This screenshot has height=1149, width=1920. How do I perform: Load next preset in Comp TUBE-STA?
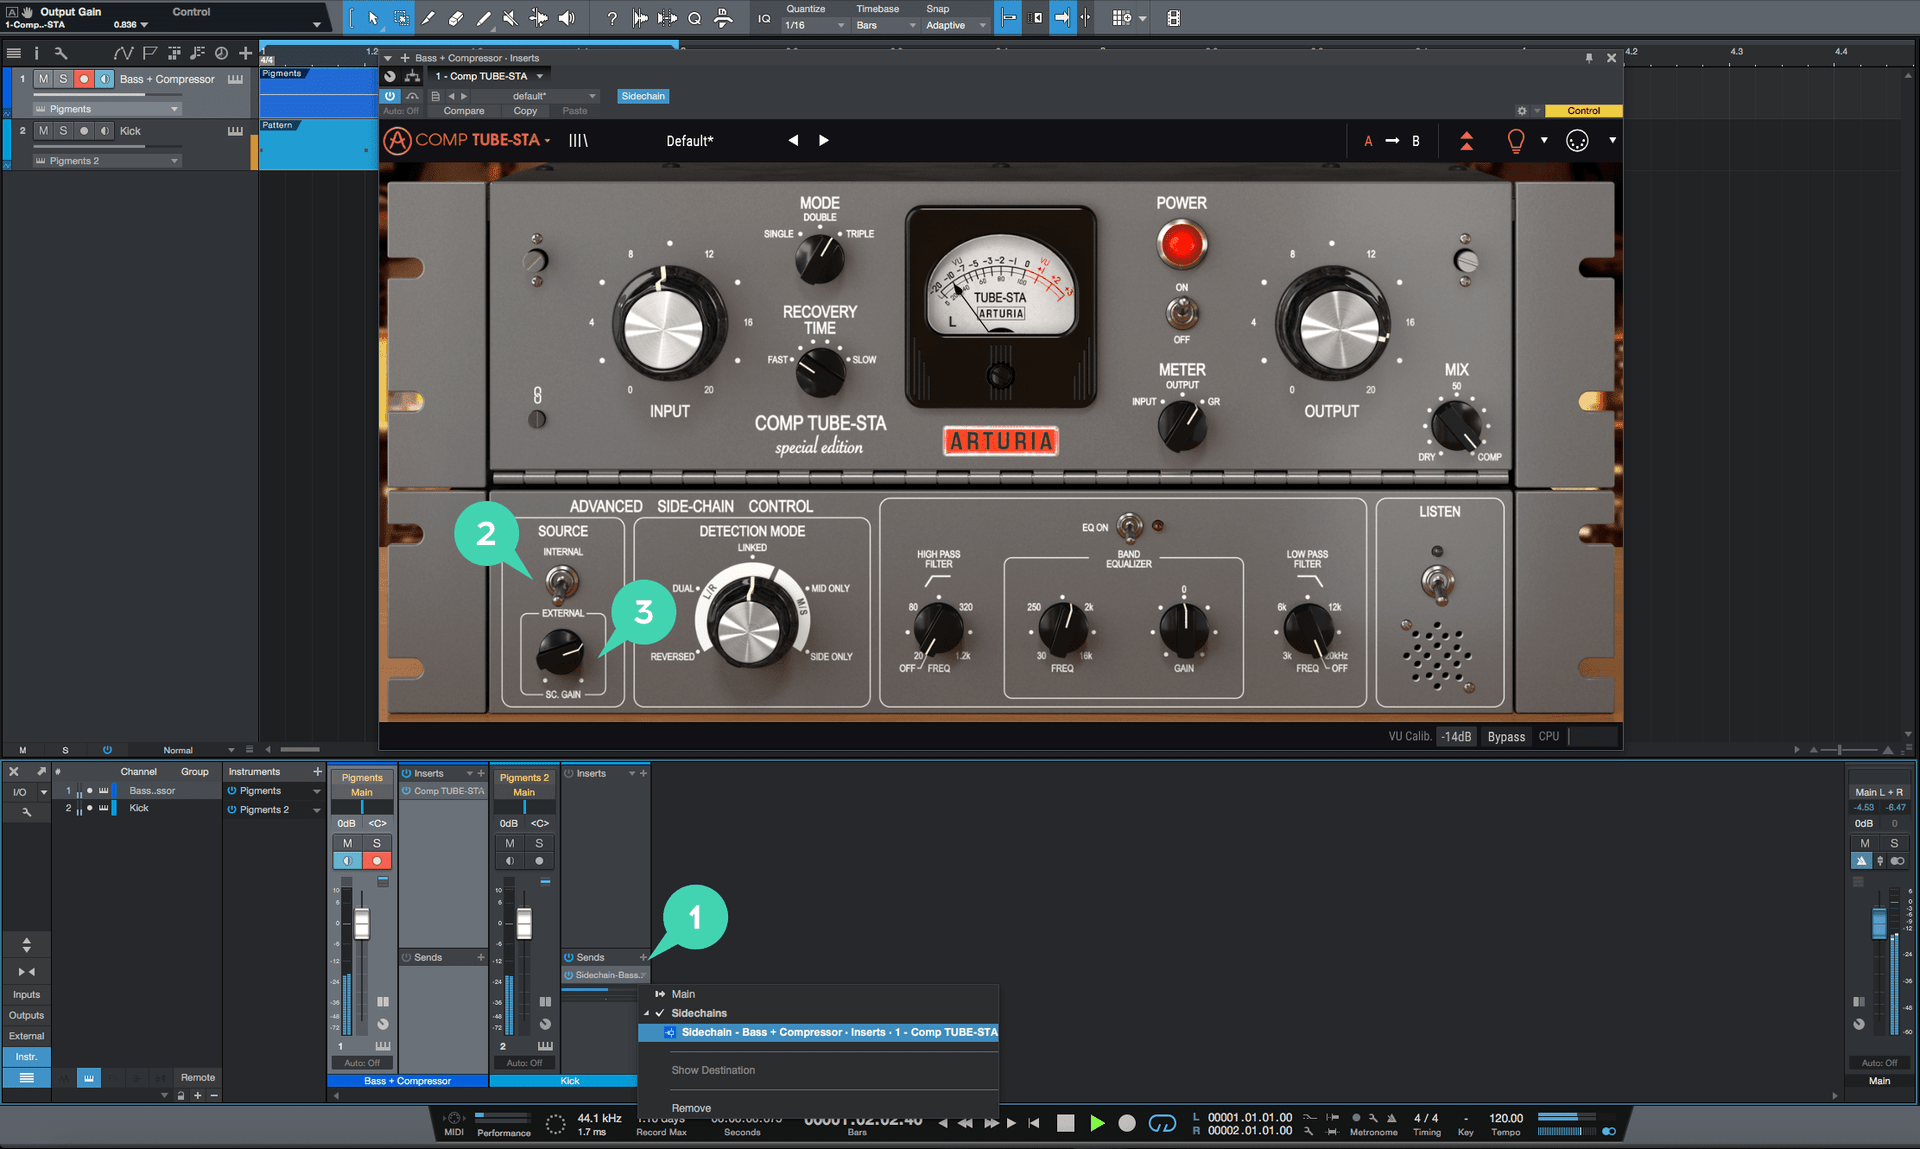(x=824, y=140)
